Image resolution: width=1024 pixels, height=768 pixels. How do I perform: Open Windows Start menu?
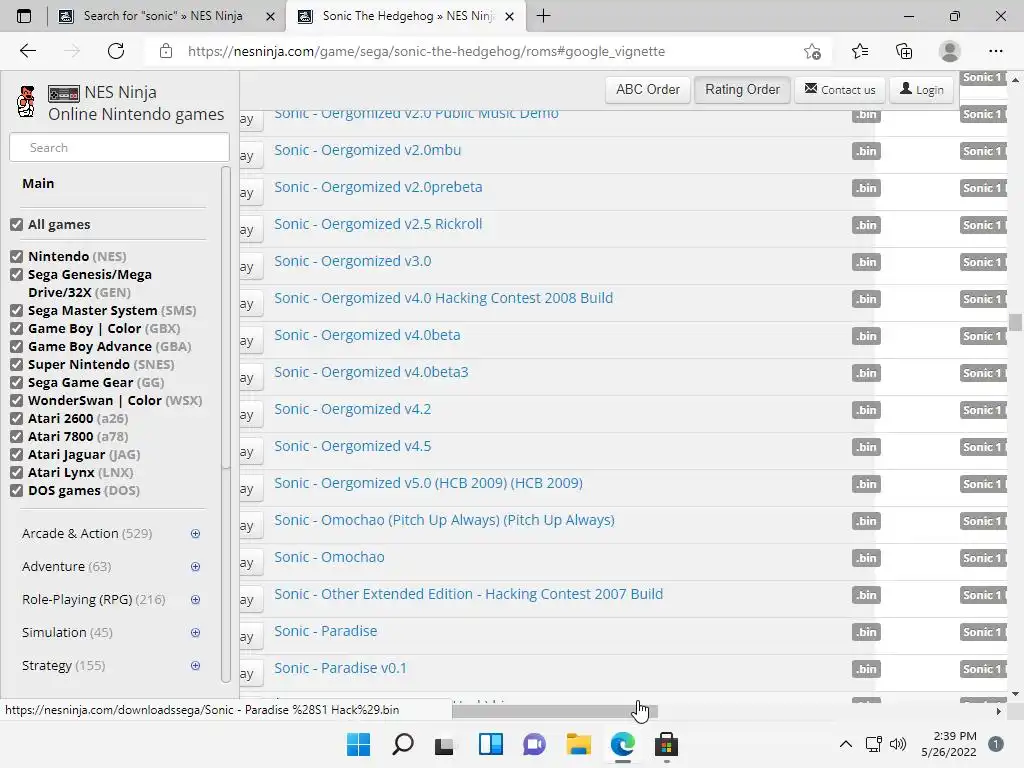[x=358, y=744]
